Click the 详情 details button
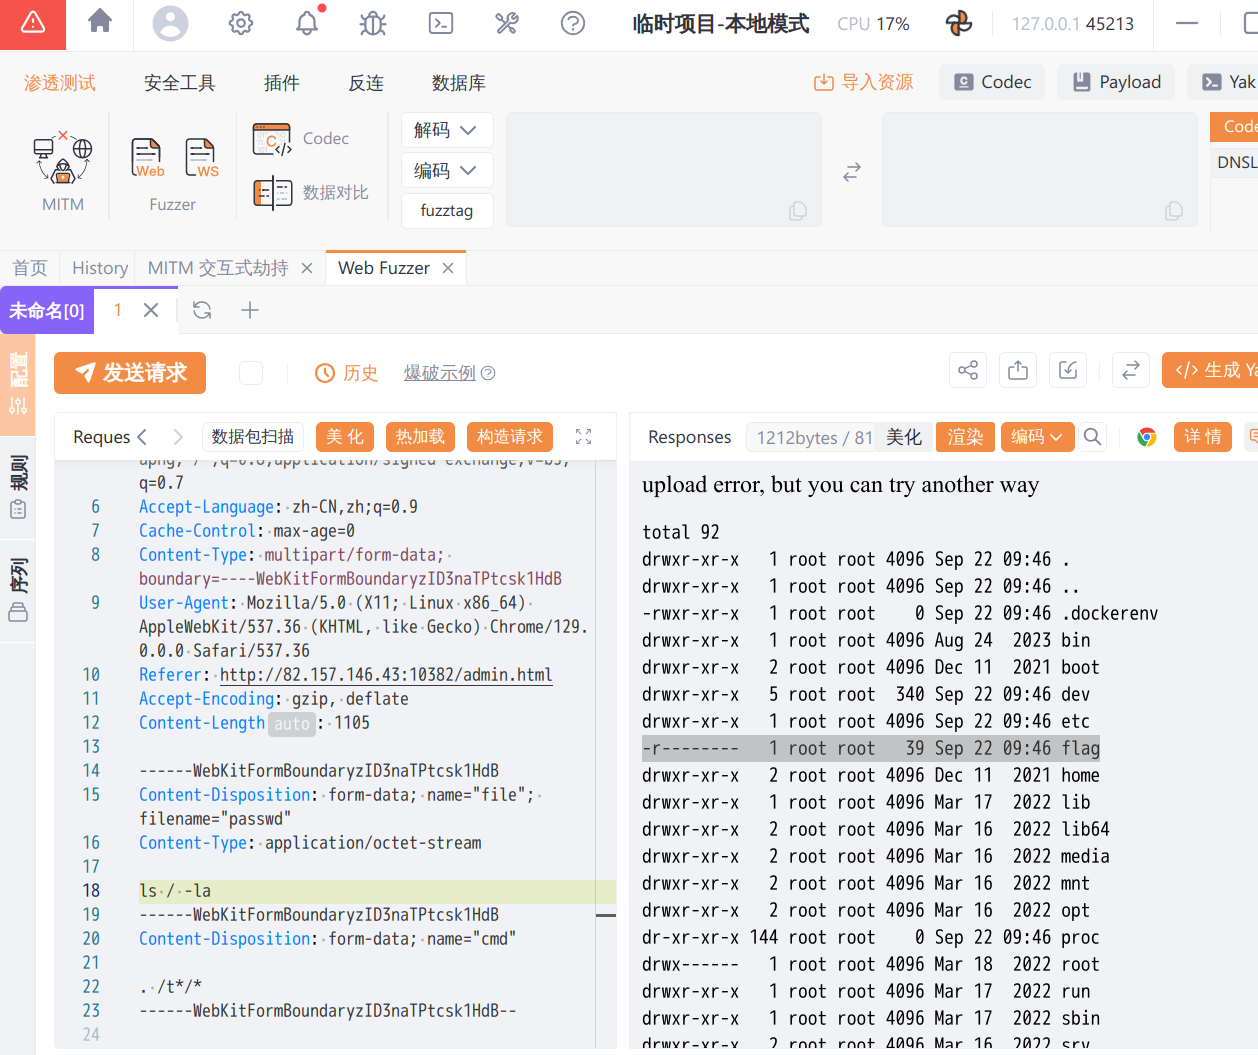1258x1055 pixels. pos(1203,437)
